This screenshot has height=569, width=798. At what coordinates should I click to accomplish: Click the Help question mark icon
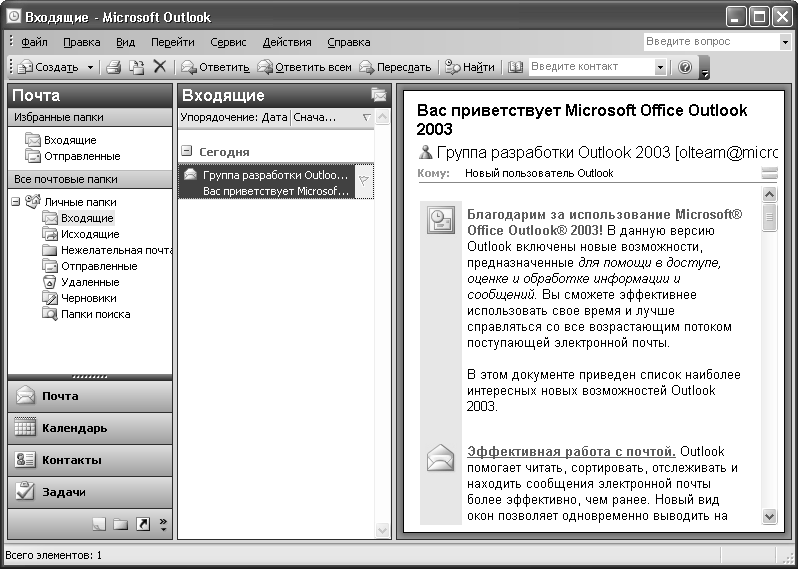click(x=686, y=67)
